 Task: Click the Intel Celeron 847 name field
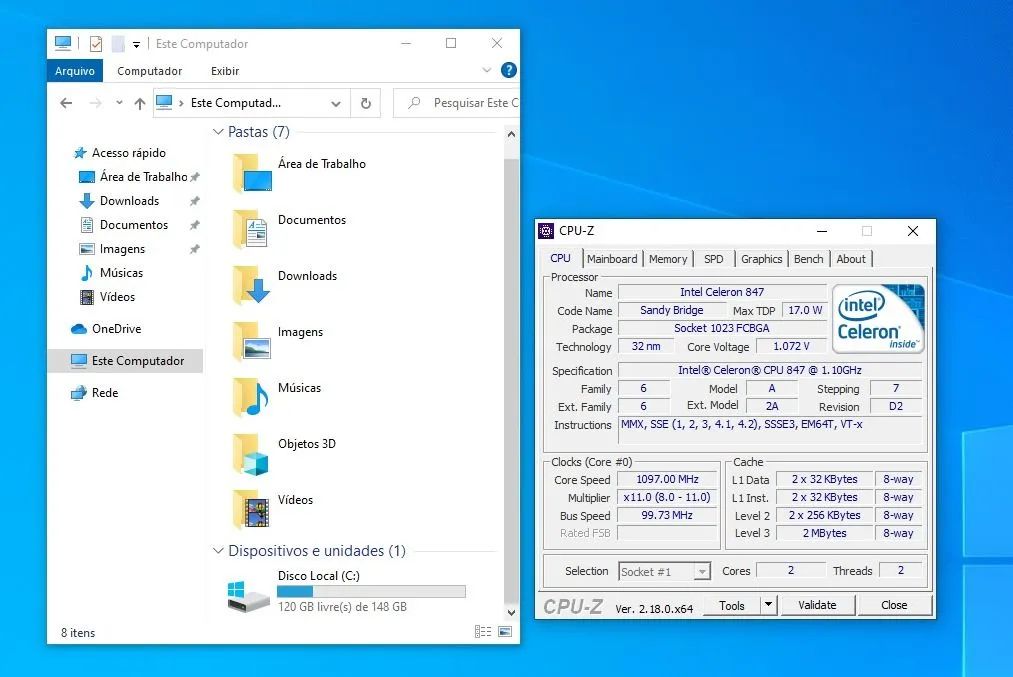point(722,292)
